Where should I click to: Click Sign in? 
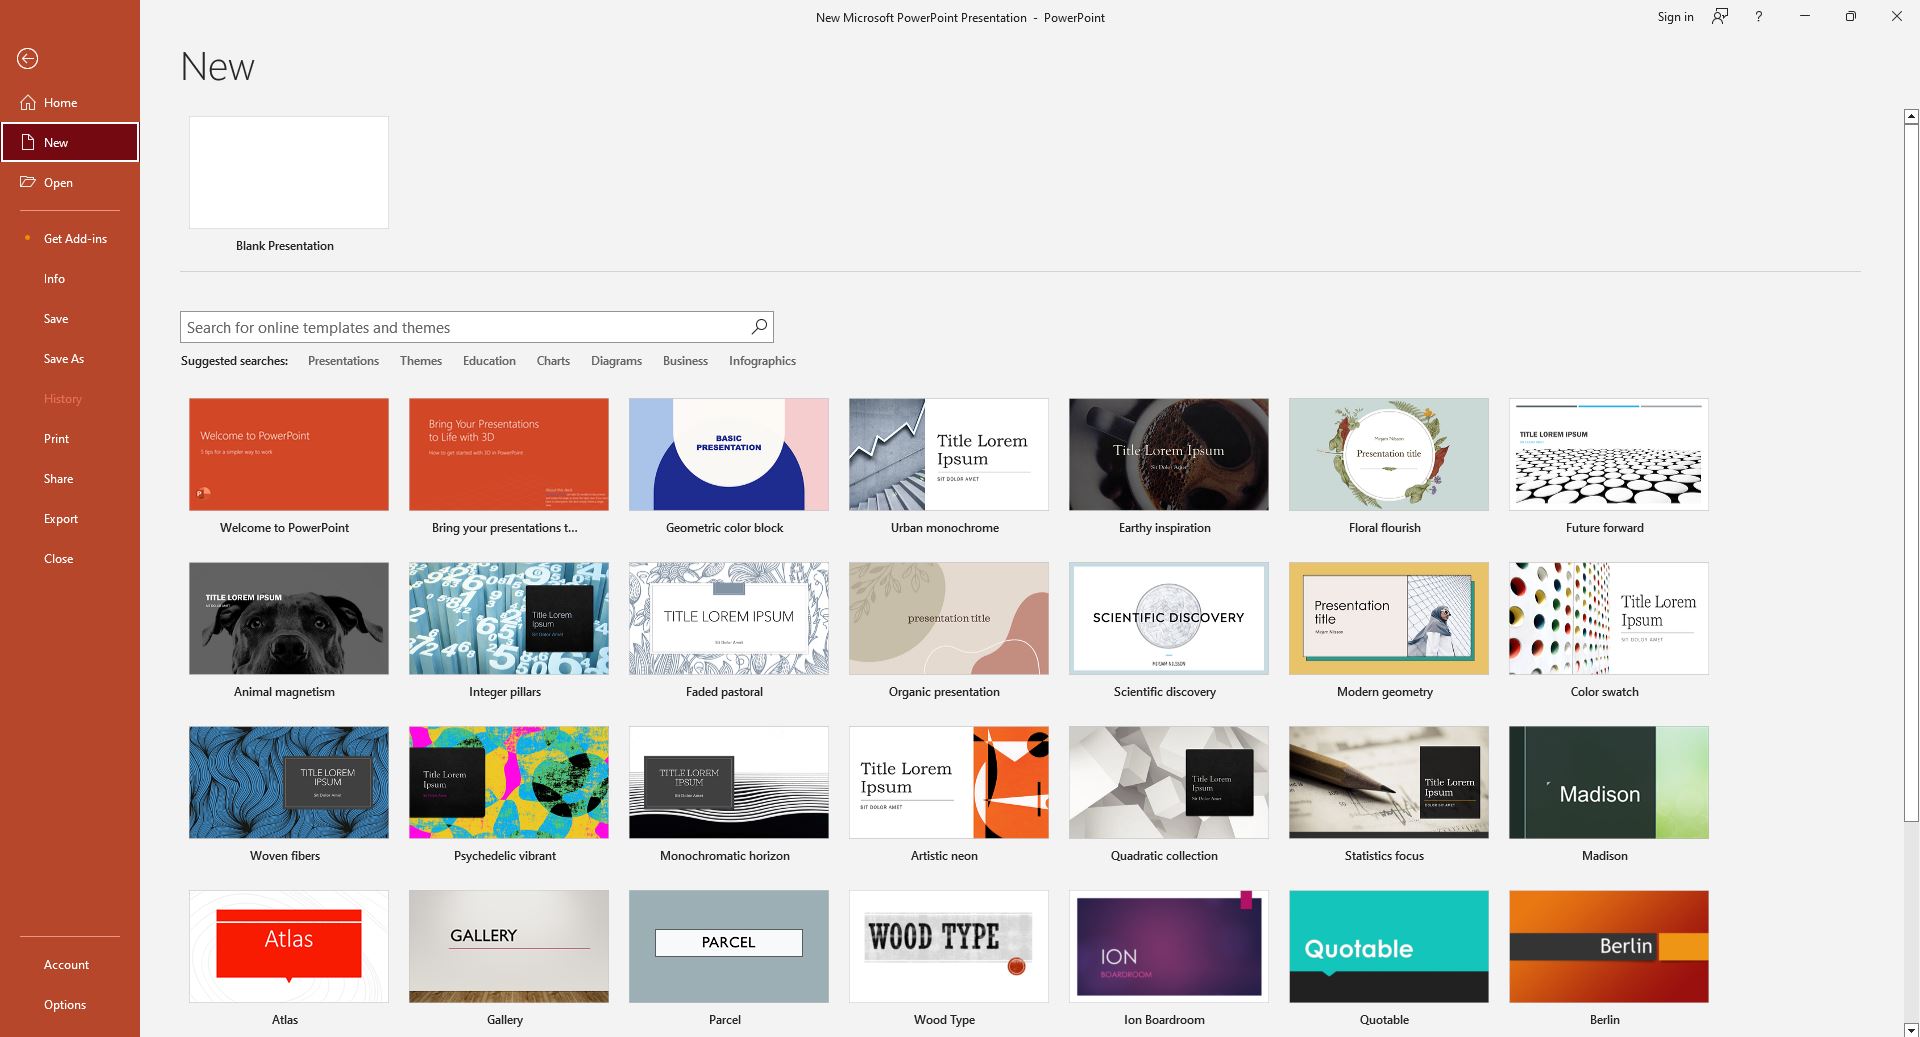(x=1675, y=17)
